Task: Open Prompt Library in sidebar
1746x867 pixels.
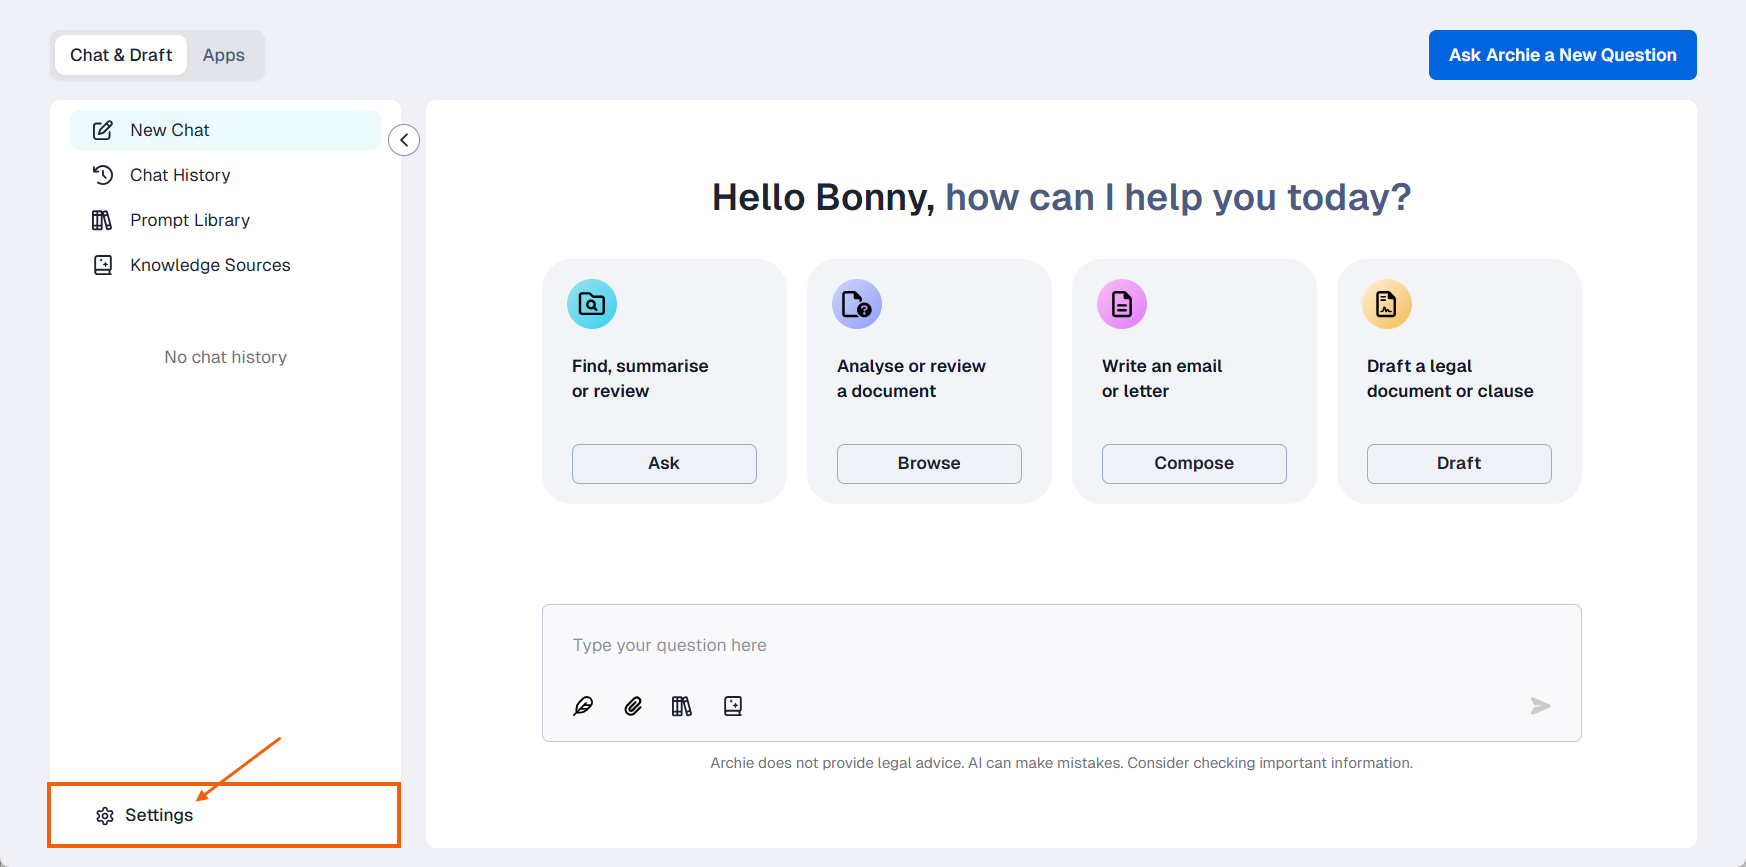Action: 190,220
